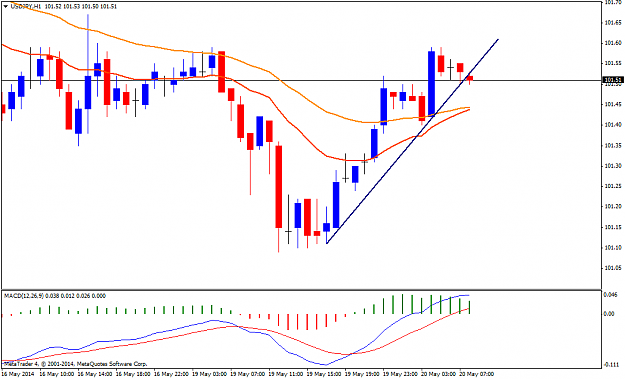Click the 19 May 03:00 time label
The image size is (625, 379).
pyautogui.click(x=209, y=374)
